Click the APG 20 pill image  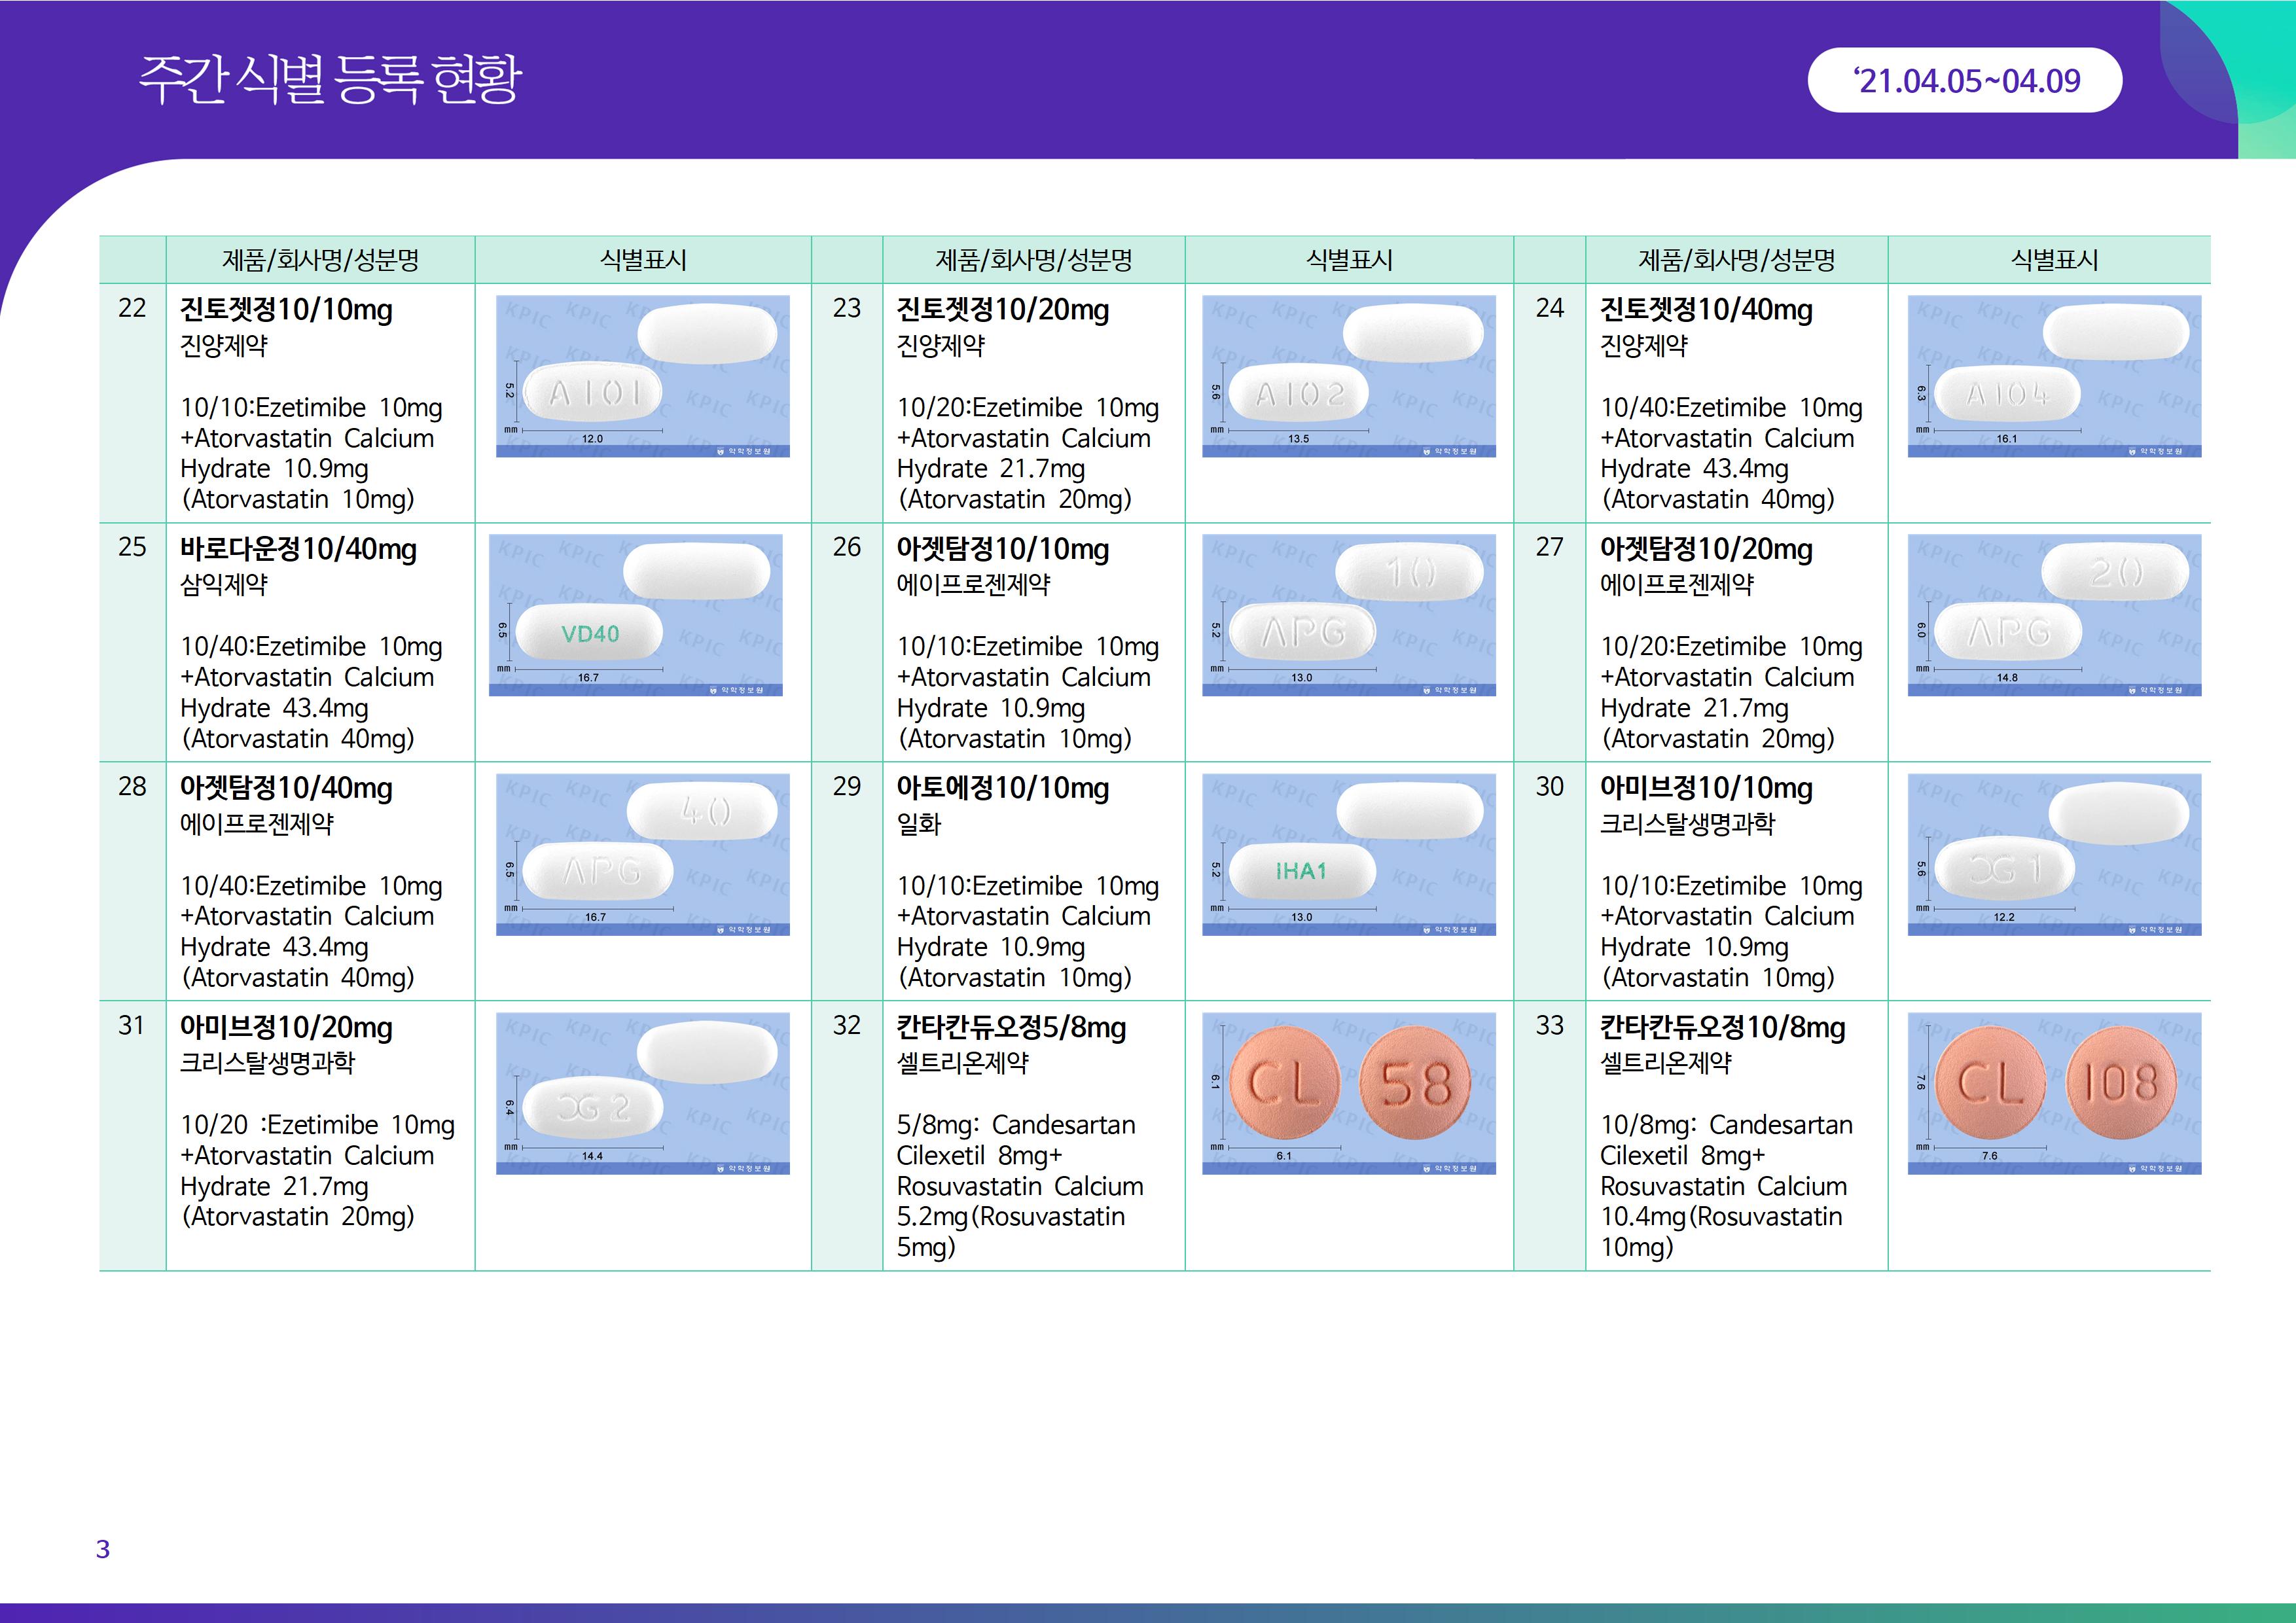coord(2054,615)
